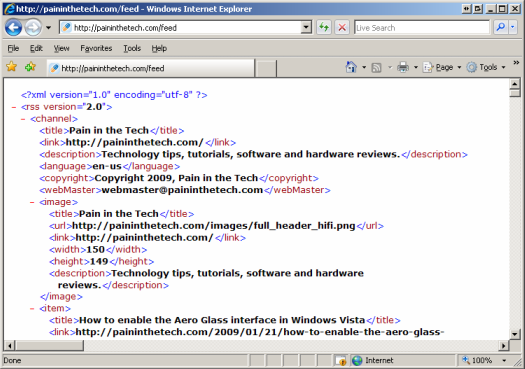Viewport: 525px width, 369px height.
Task: Click the Home icon
Action: click(x=351, y=67)
